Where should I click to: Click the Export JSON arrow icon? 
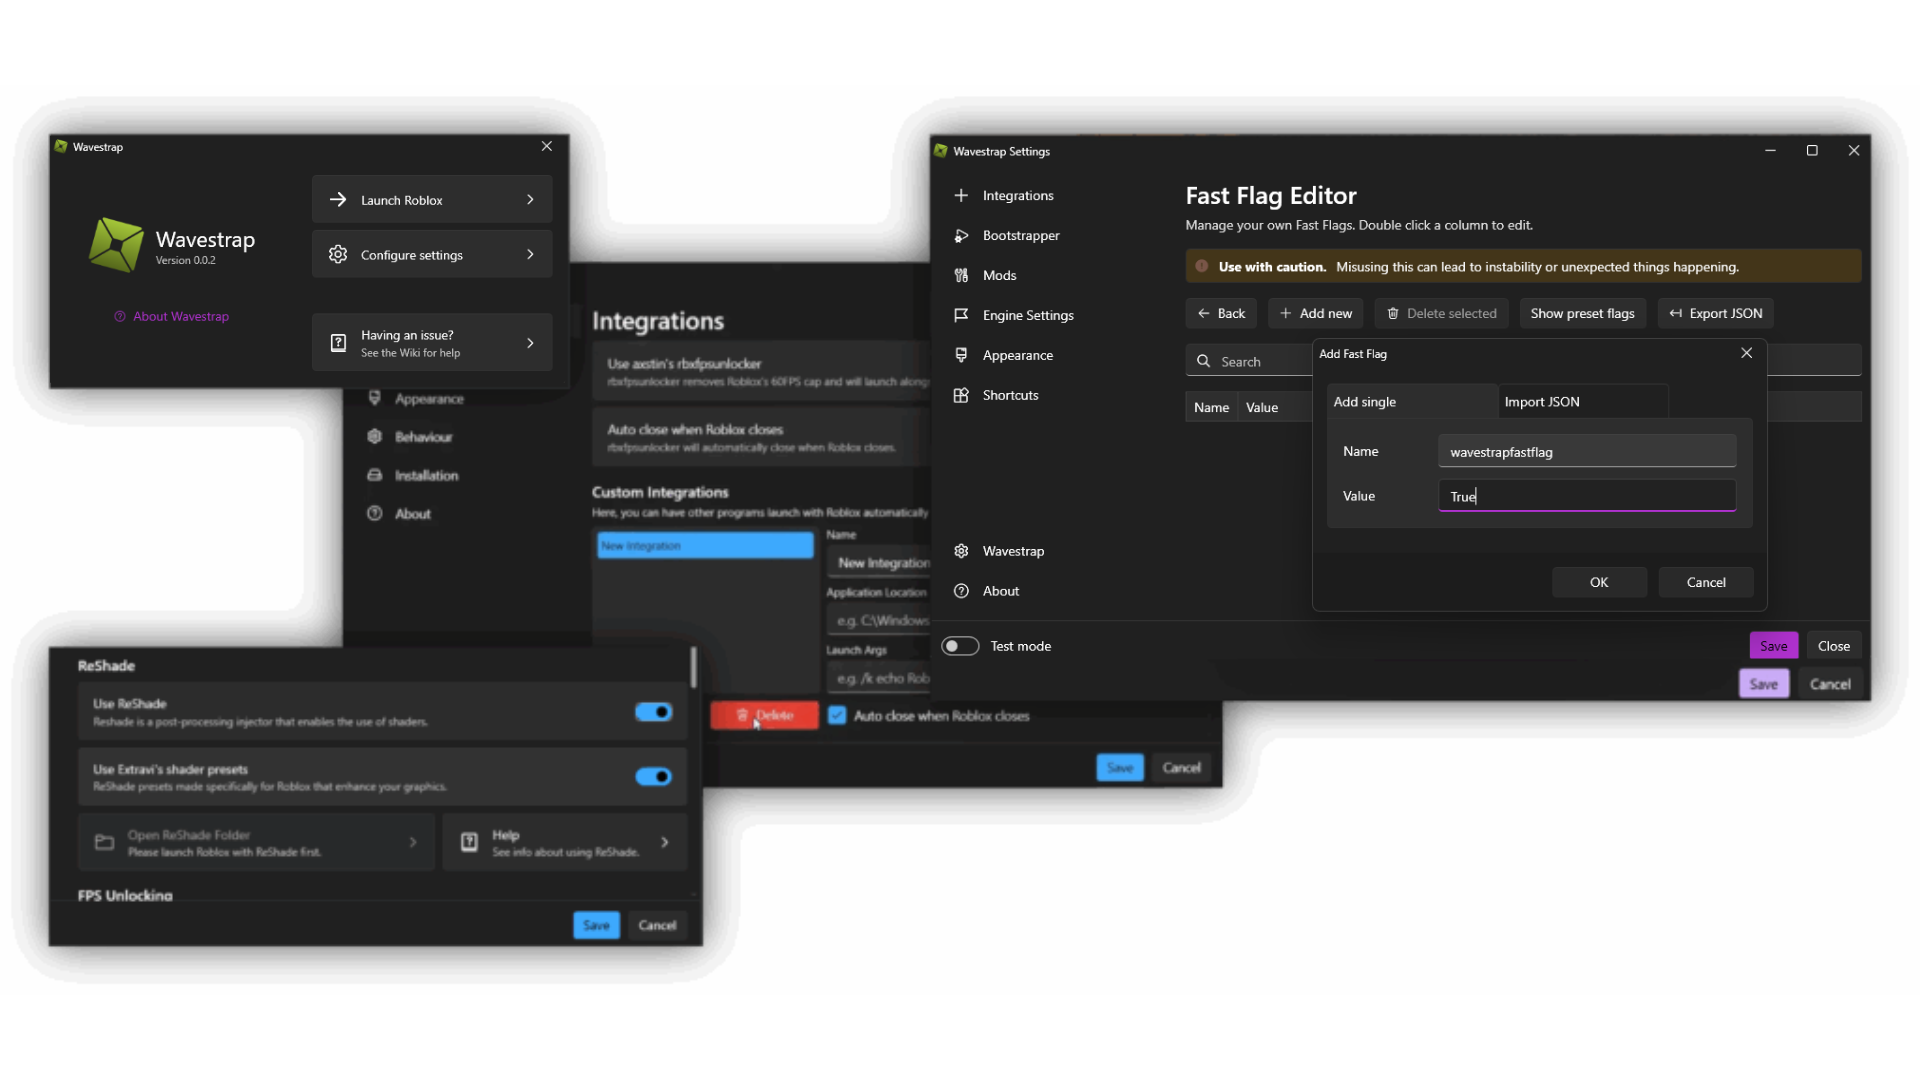1676,313
